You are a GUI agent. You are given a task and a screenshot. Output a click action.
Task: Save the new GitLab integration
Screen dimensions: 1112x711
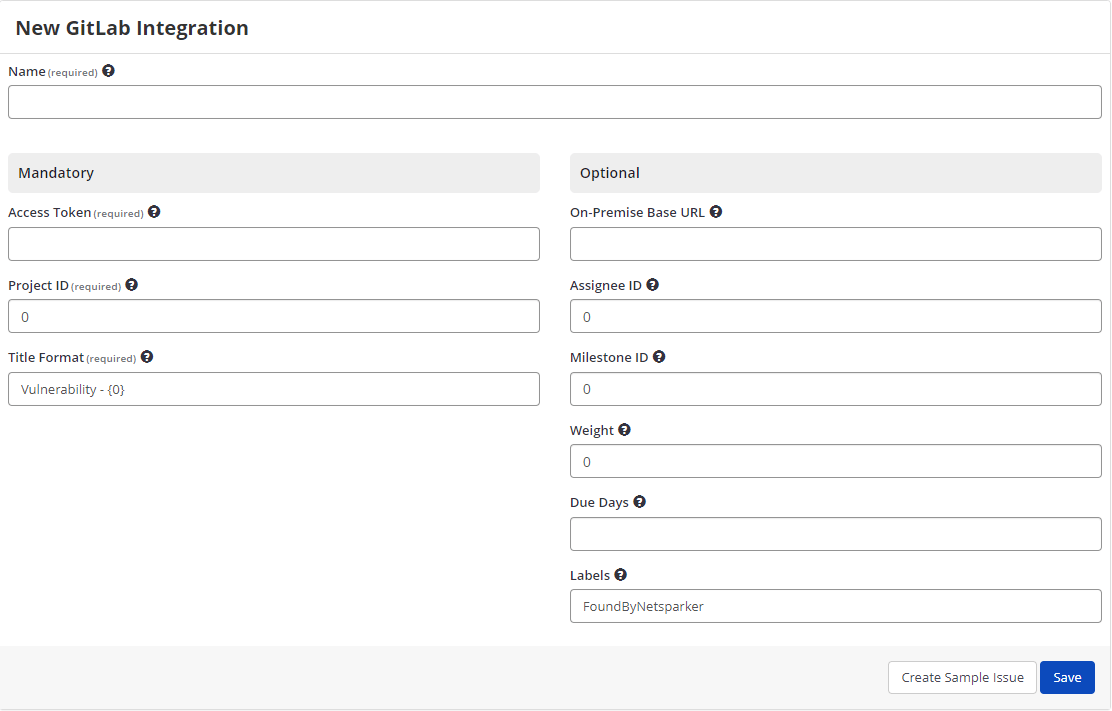point(1067,677)
